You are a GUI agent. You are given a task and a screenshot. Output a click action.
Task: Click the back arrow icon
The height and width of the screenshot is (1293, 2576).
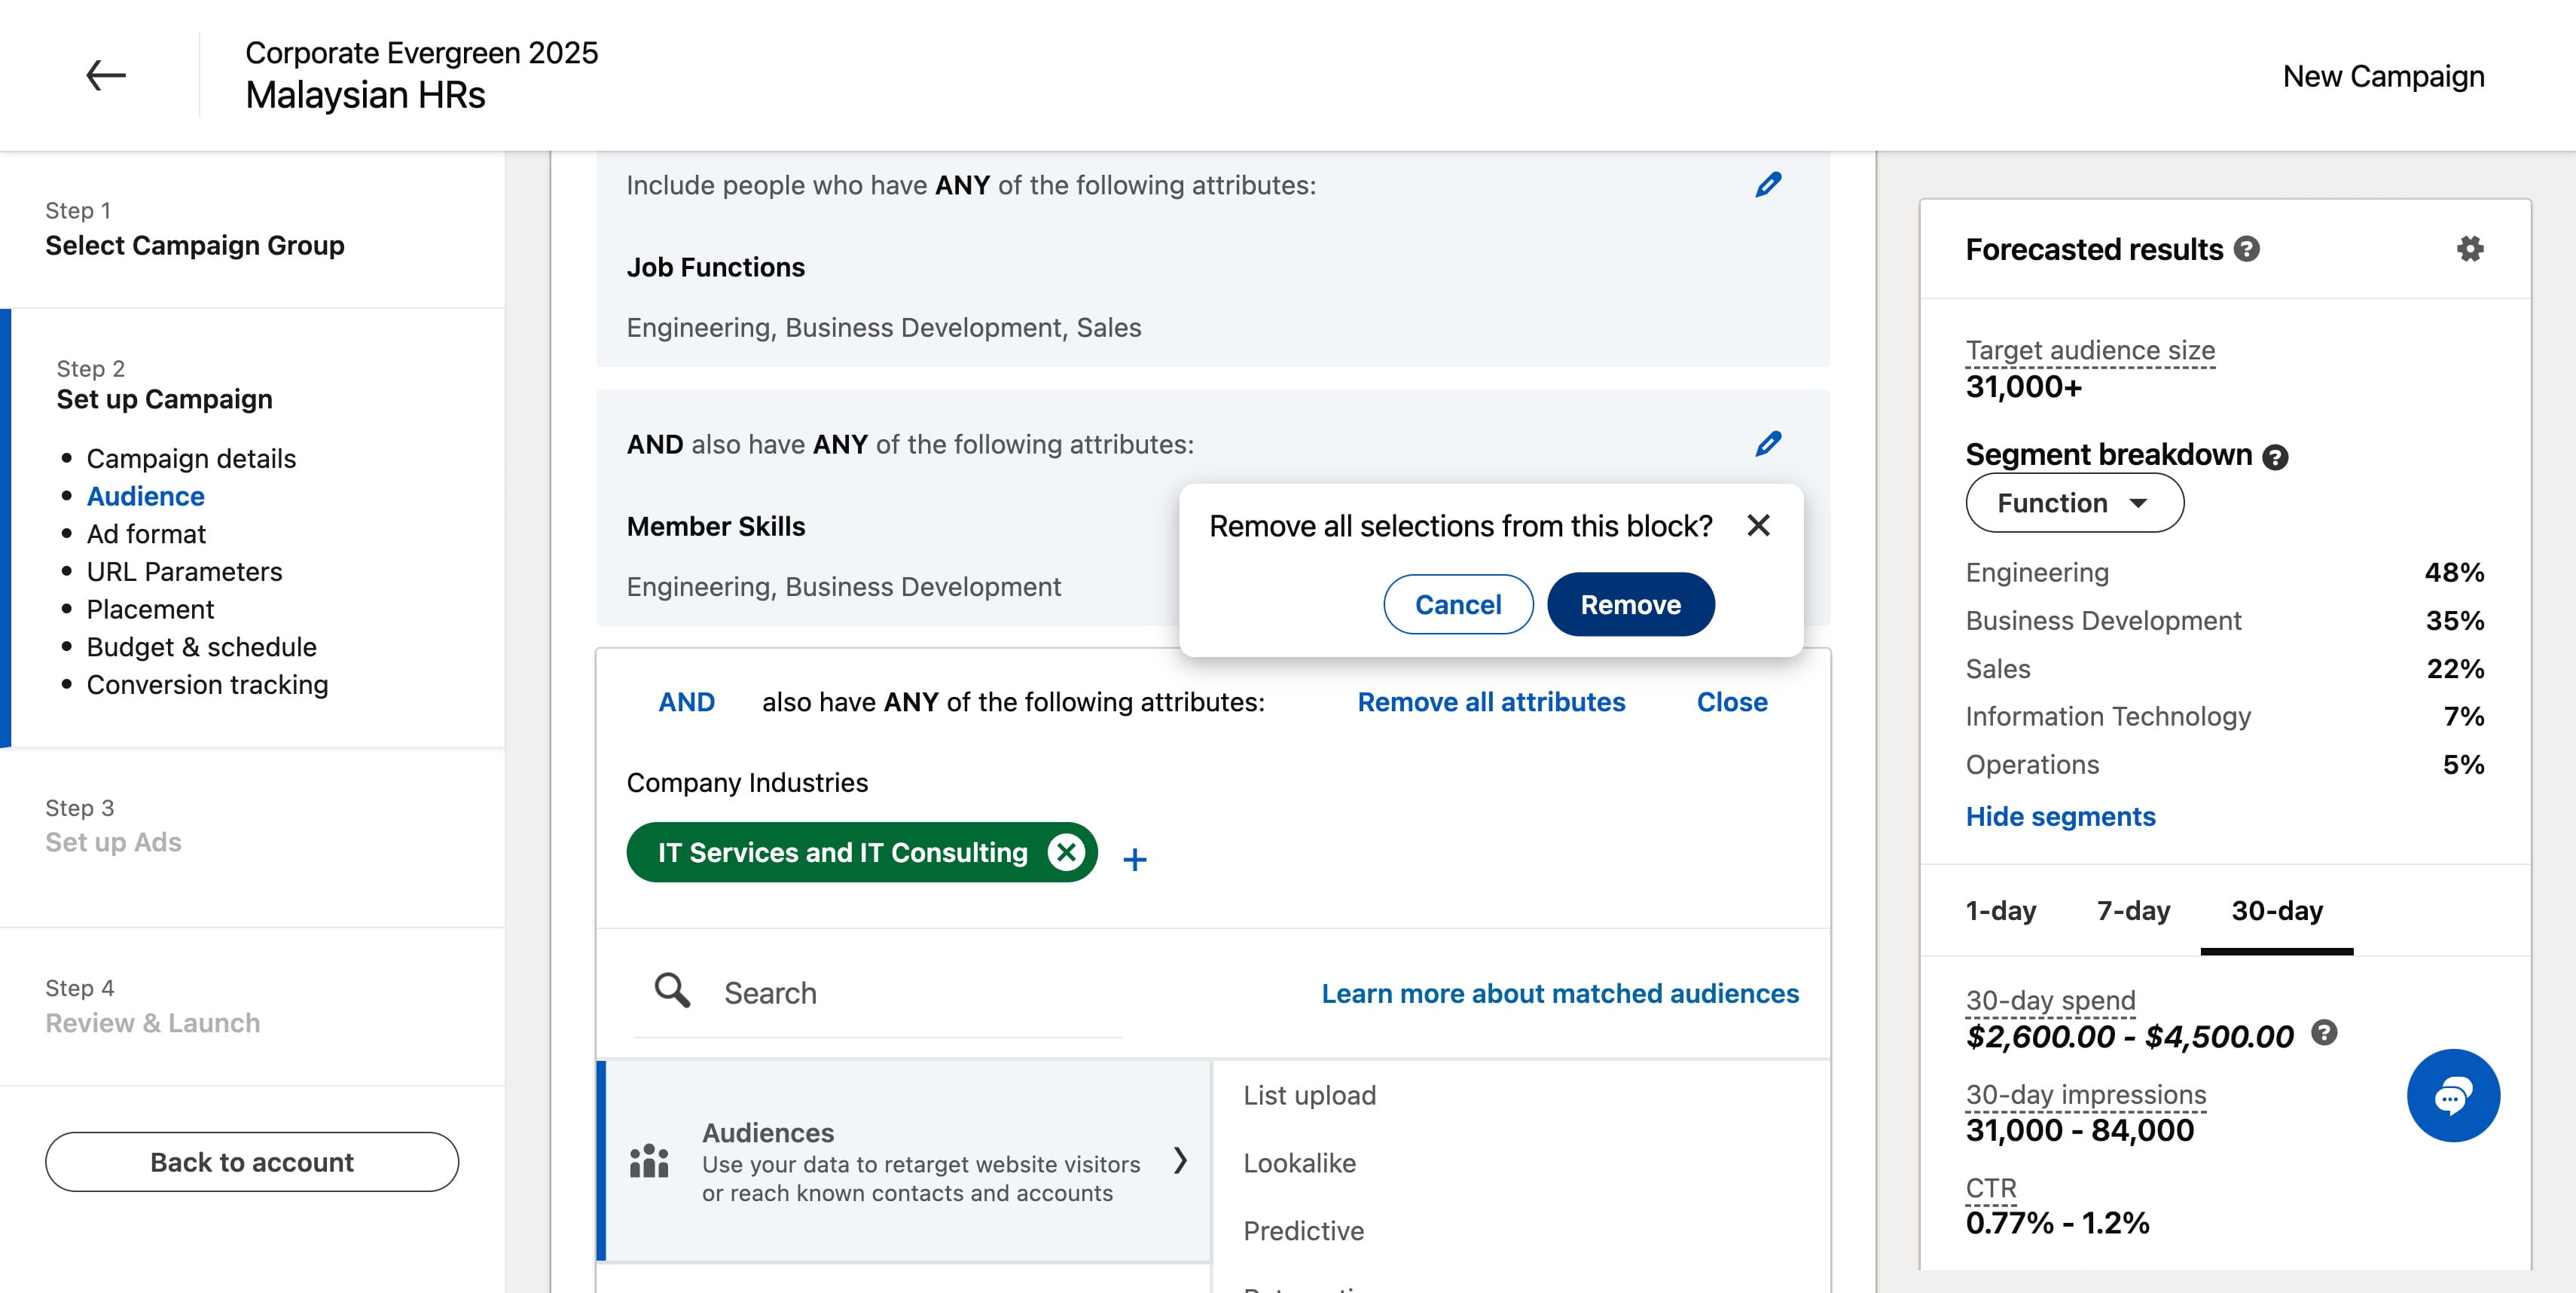105,75
